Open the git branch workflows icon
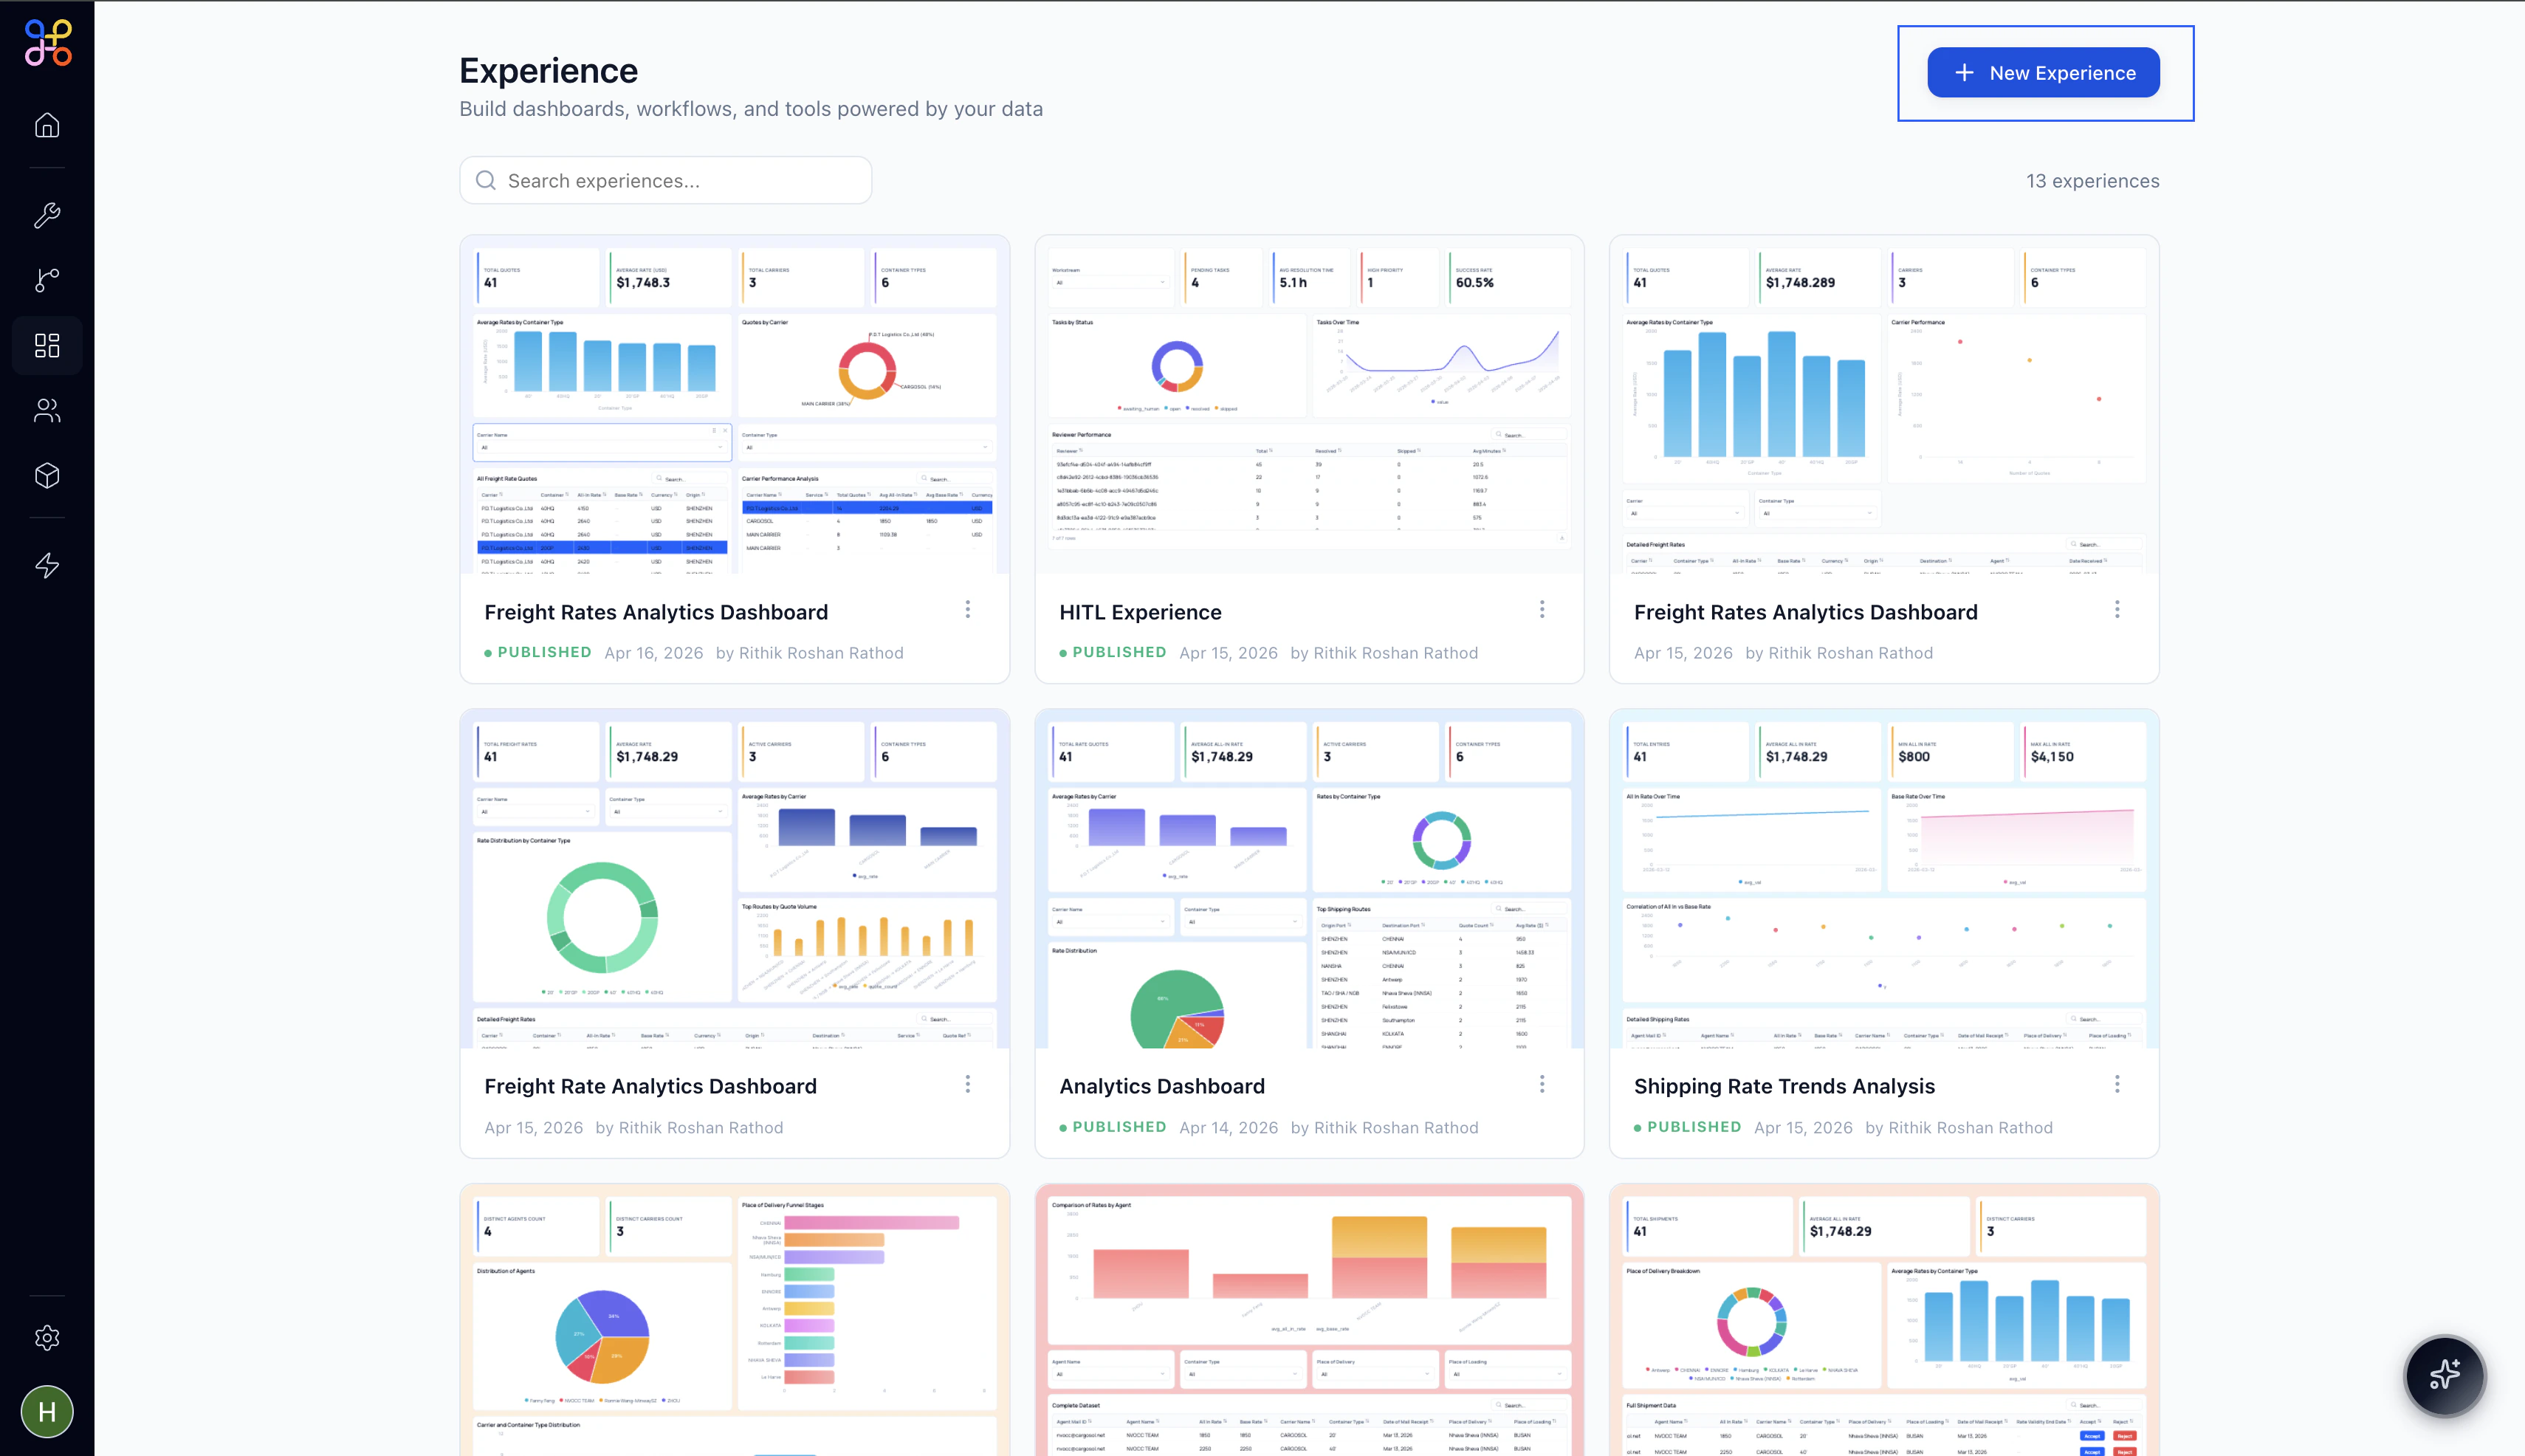Viewport: 2525px width, 1456px height. click(47, 280)
